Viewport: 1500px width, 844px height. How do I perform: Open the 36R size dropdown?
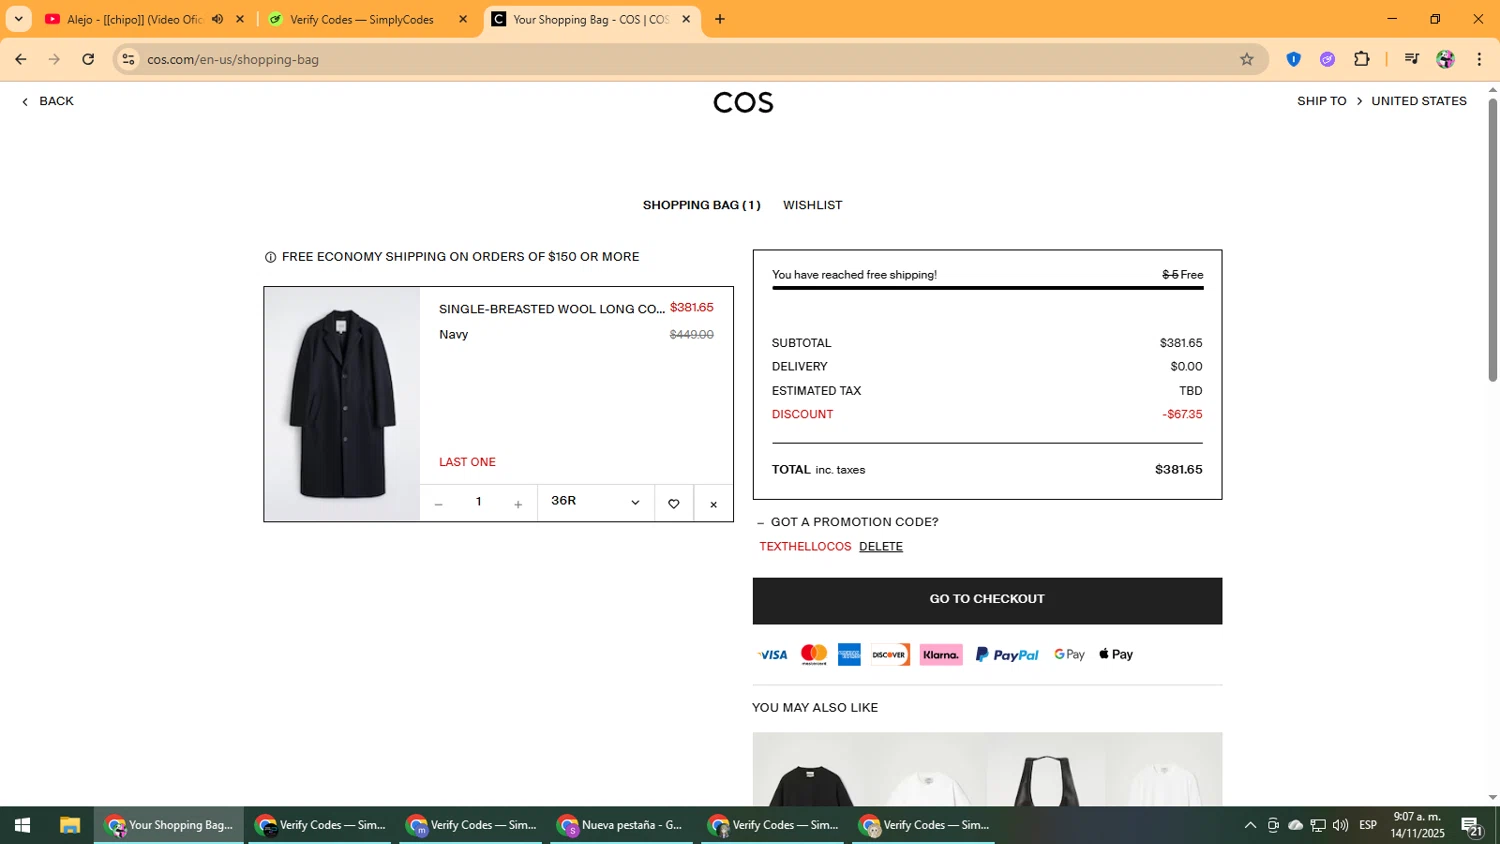pos(596,503)
